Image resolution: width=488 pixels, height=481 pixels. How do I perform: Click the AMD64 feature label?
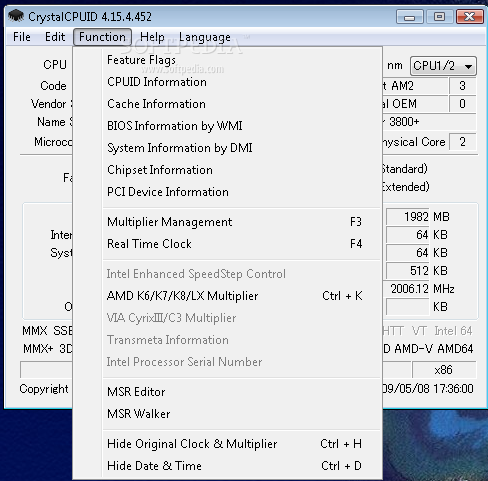[455, 349]
